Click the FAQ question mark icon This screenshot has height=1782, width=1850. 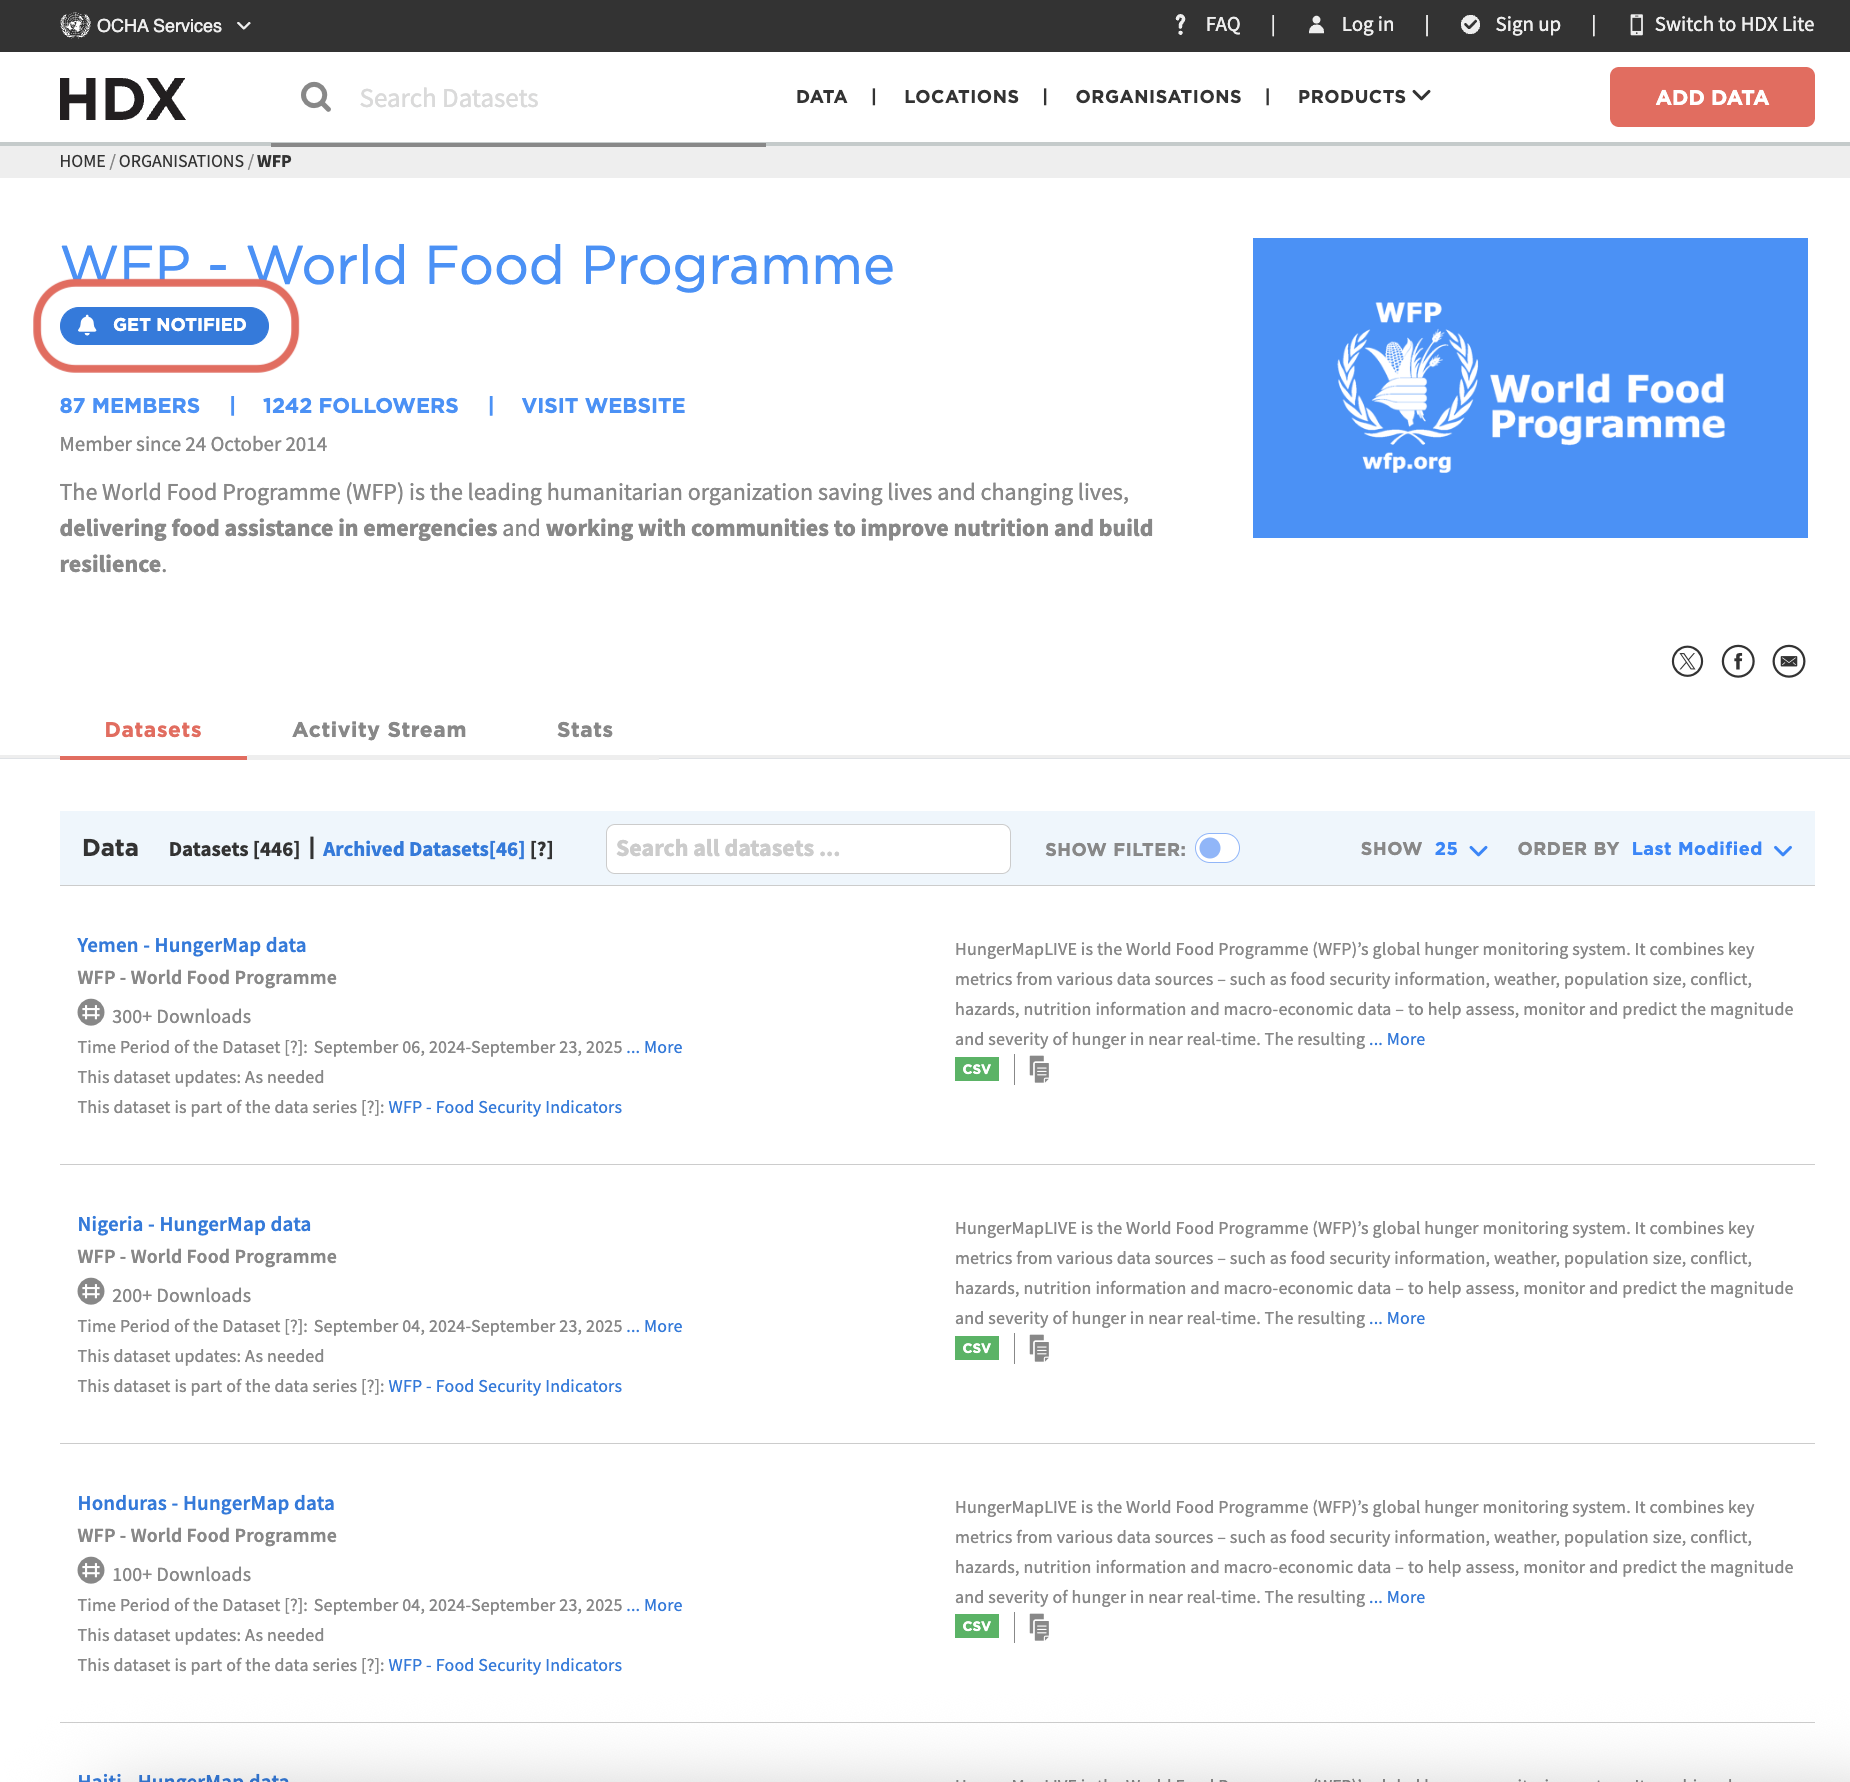click(x=1181, y=25)
